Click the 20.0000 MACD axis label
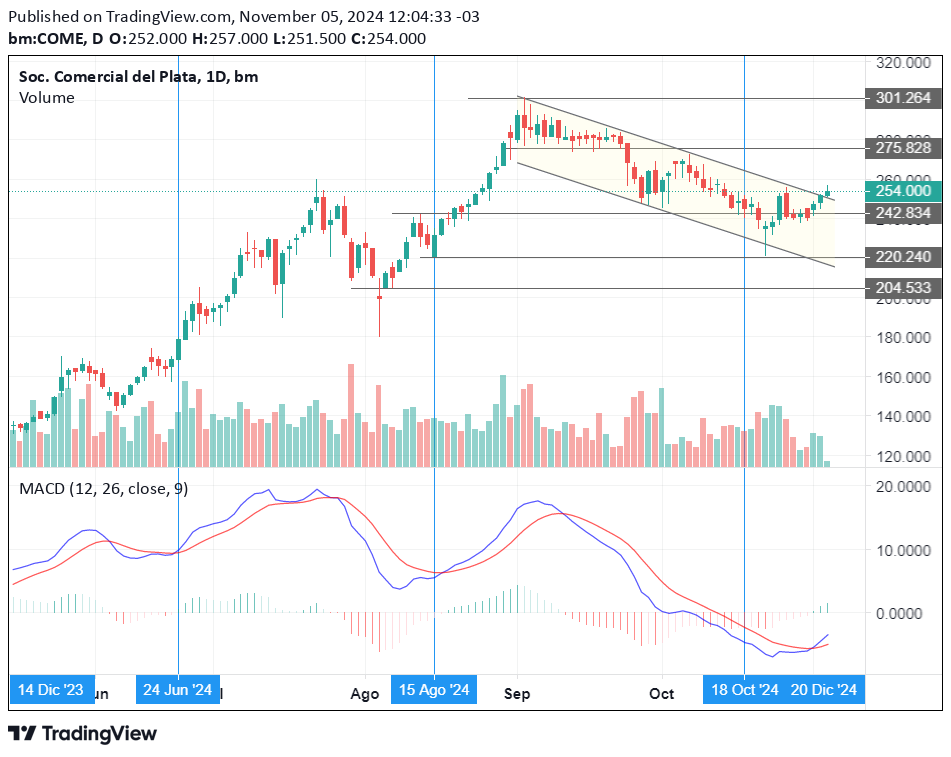Image resolution: width=951 pixels, height=757 pixels. (903, 487)
